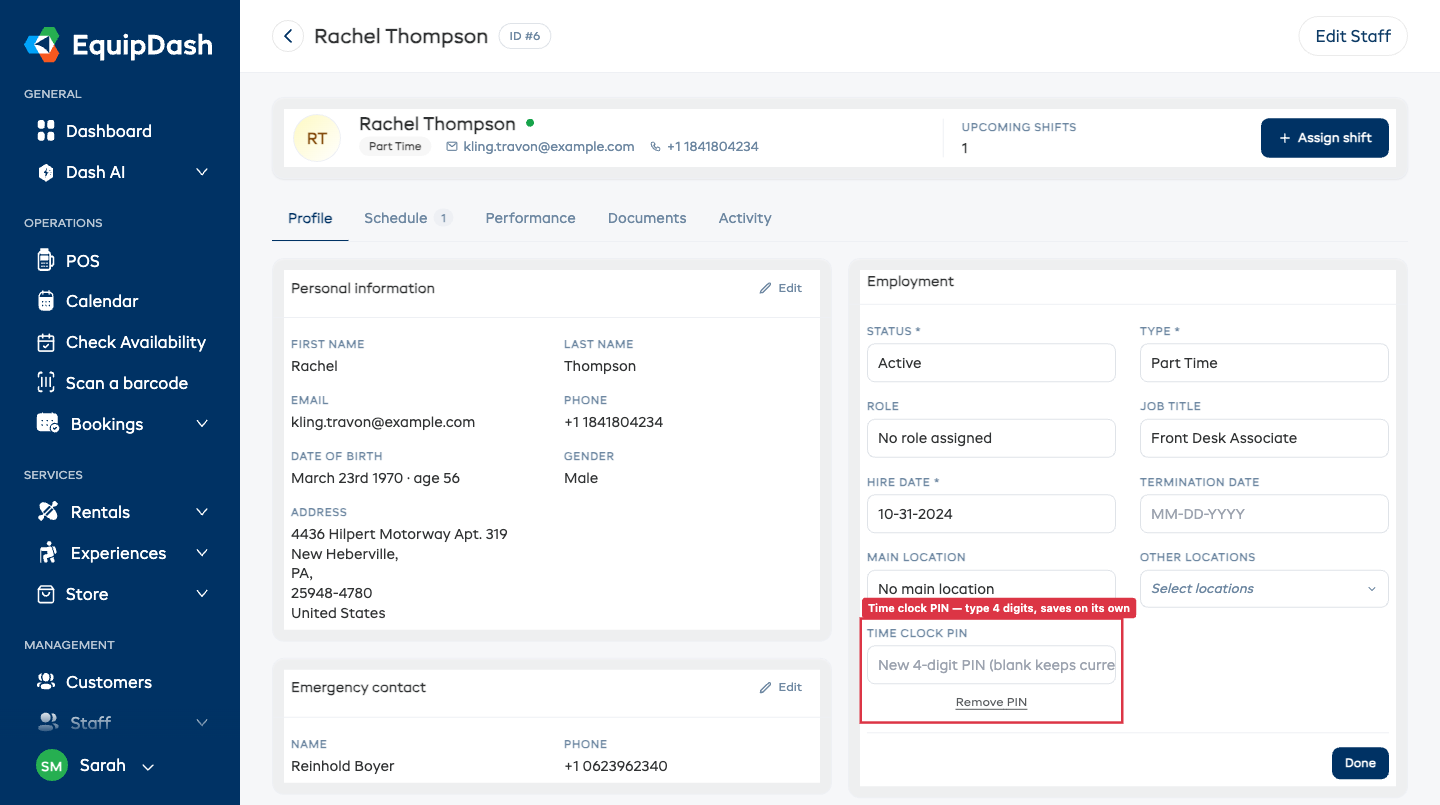
Task: Click the Job Title input field
Action: [1264, 438]
